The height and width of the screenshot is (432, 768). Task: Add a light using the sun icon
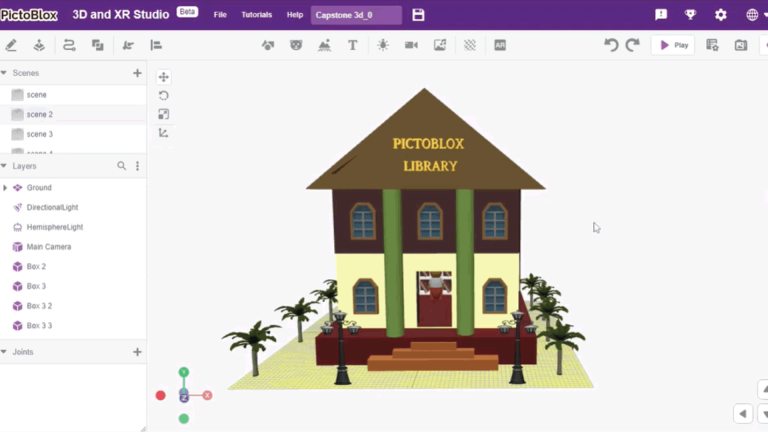[x=382, y=45]
